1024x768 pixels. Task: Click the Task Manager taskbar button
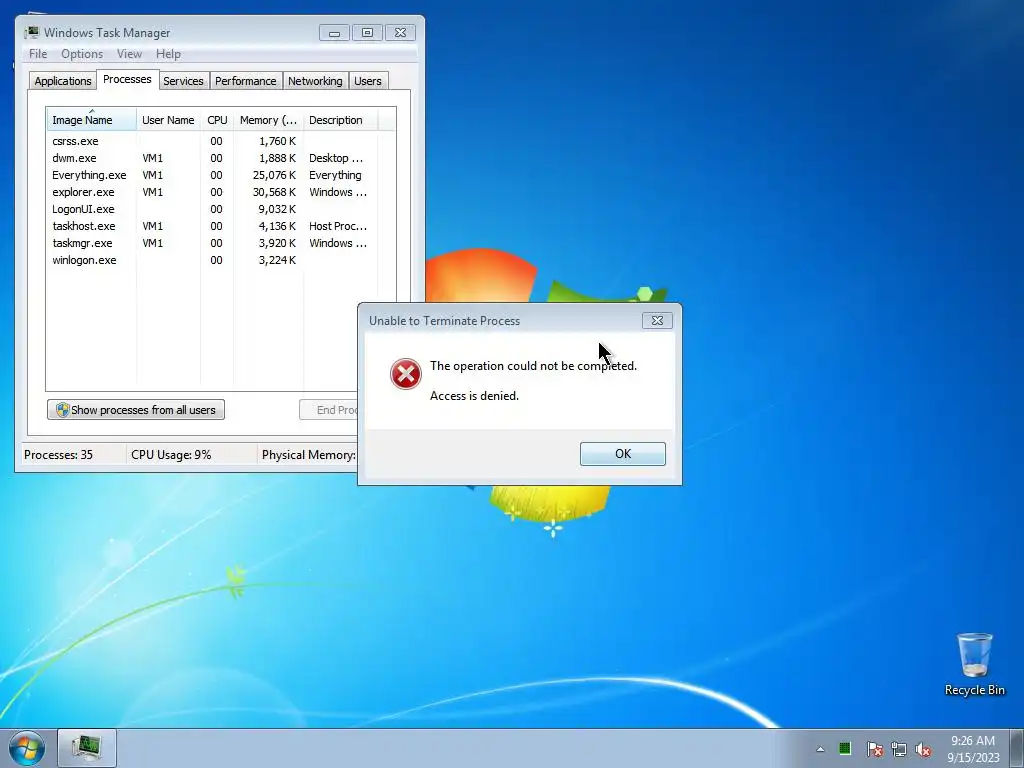87,748
